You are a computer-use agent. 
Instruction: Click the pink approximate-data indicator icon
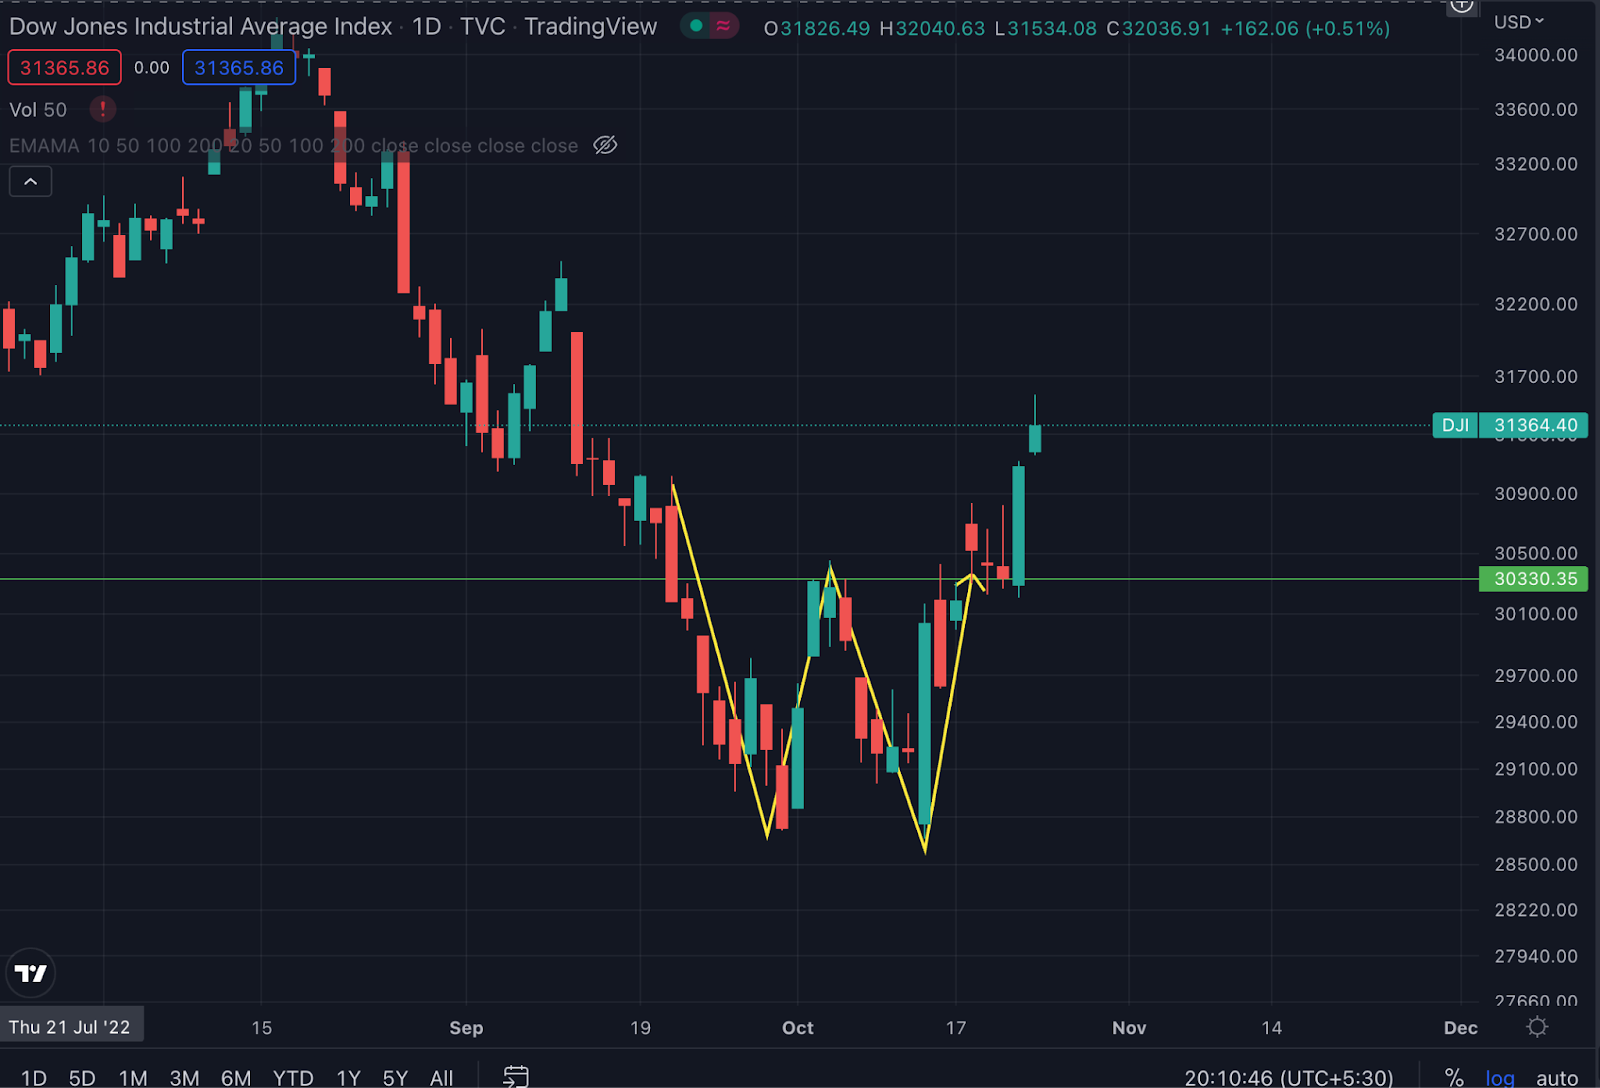tap(723, 26)
